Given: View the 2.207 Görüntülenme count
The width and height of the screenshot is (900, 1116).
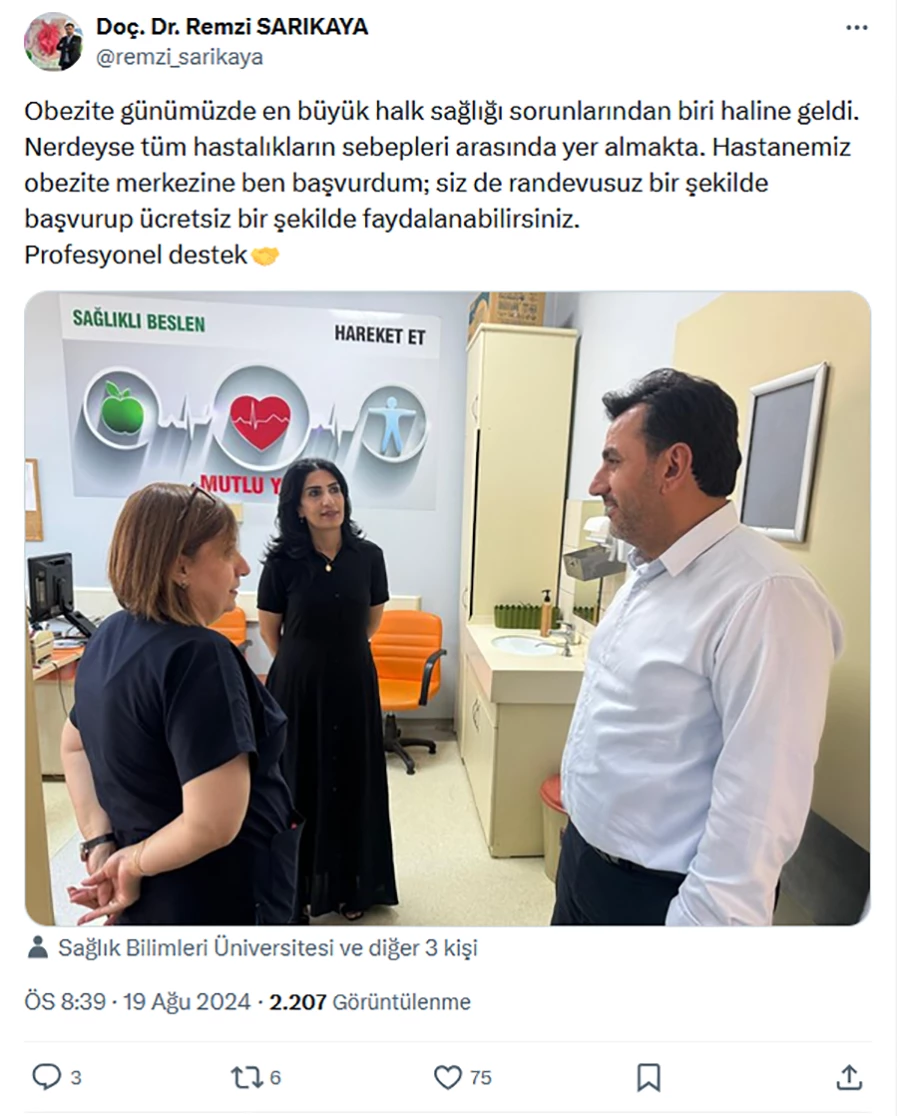Looking at the screenshot, I should 370,1002.
